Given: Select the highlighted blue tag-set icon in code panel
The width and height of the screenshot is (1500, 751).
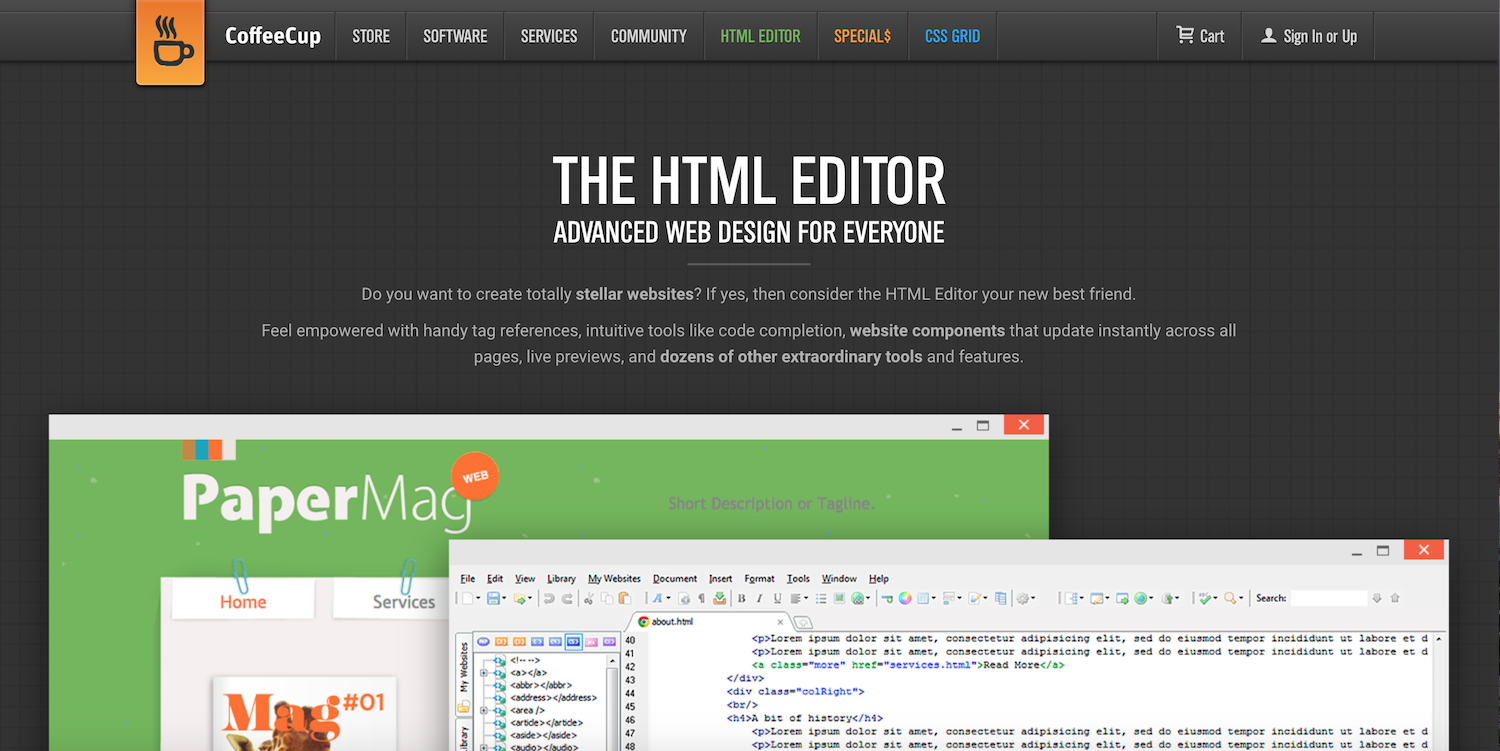Looking at the screenshot, I should click(573, 642).
